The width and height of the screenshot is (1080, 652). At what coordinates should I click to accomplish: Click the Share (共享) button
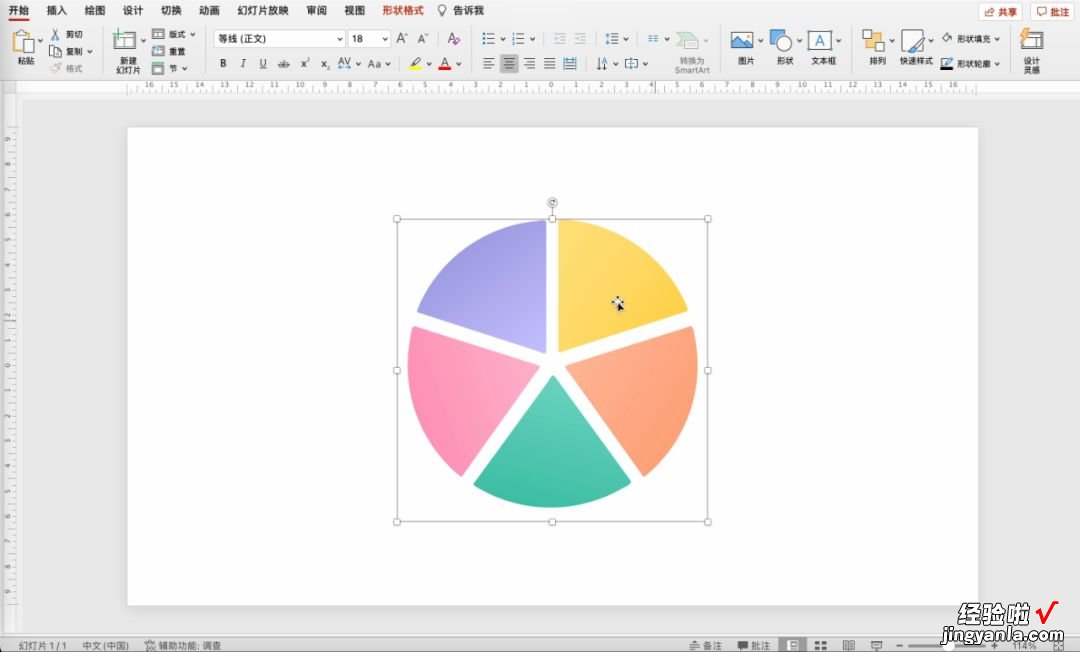point(1001,12)
